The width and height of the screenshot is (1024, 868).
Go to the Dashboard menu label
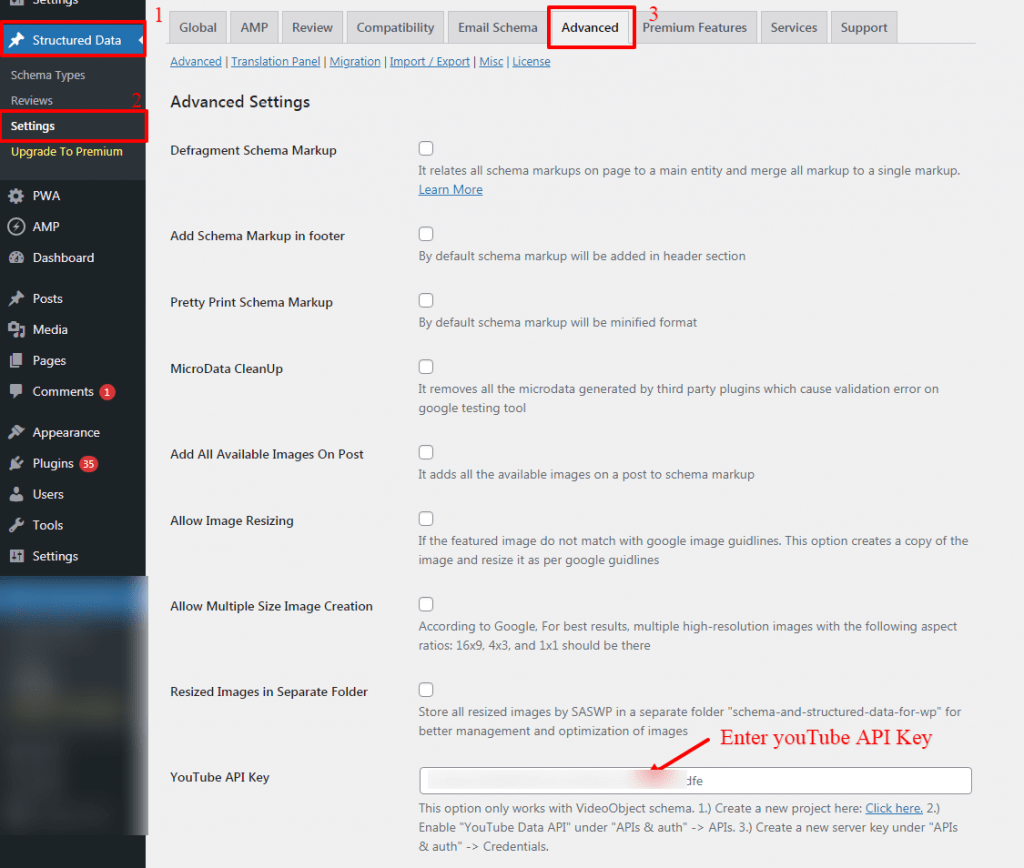pyautogui.click(x=63, y=257)
